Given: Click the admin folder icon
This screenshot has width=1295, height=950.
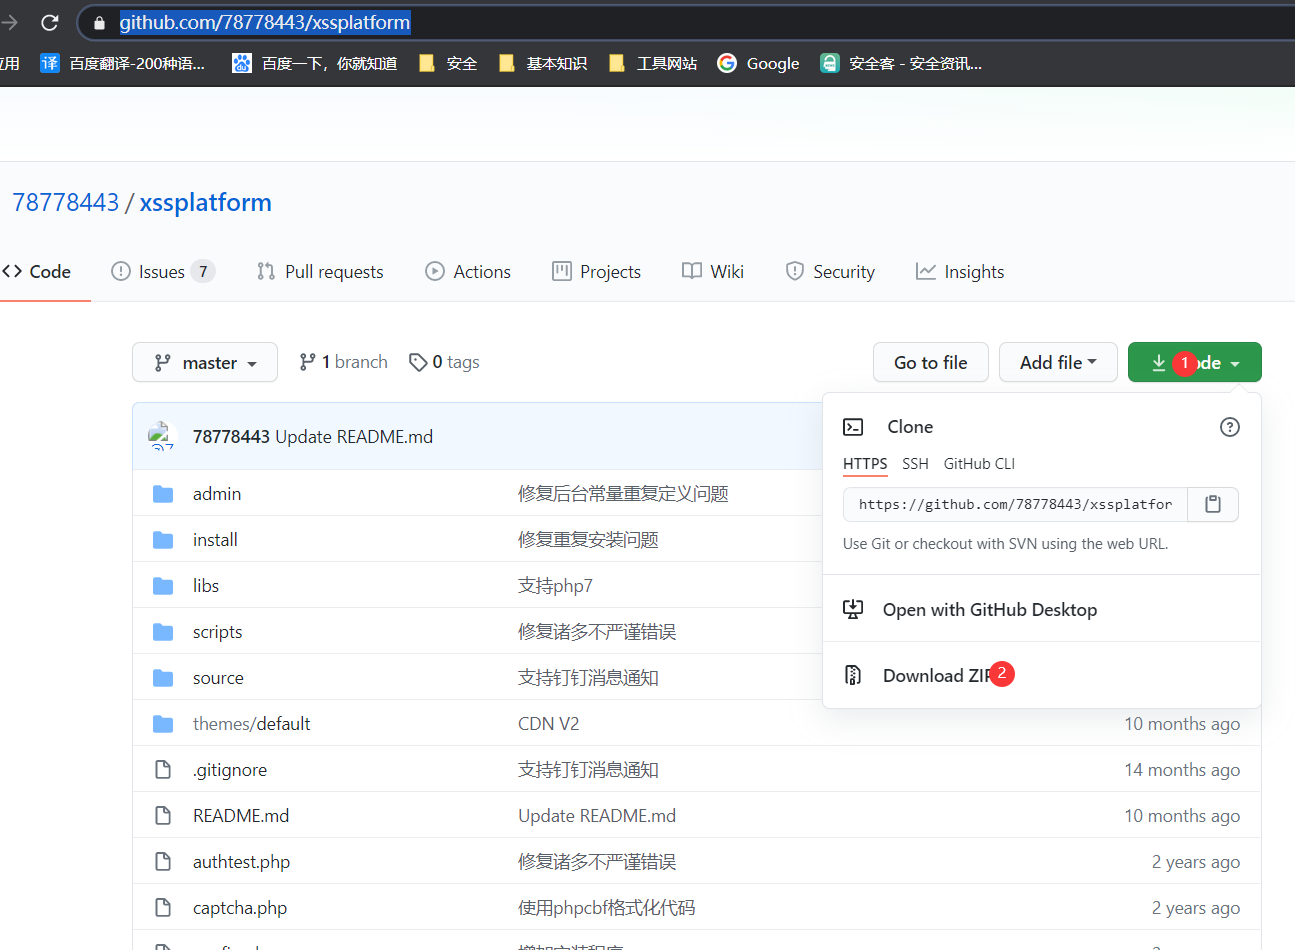Looking at the screenshot, I should point(163,493).
